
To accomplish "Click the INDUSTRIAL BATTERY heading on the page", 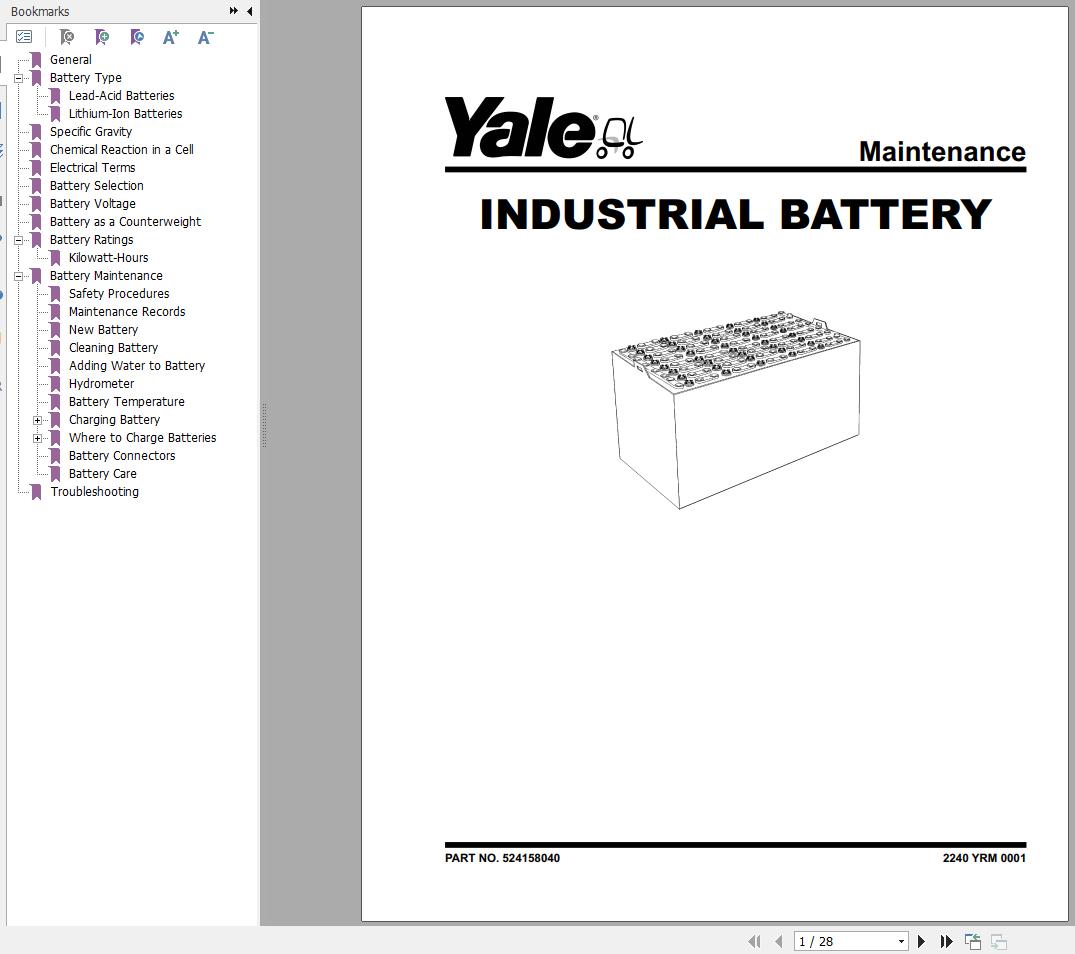I will (736, 214).
